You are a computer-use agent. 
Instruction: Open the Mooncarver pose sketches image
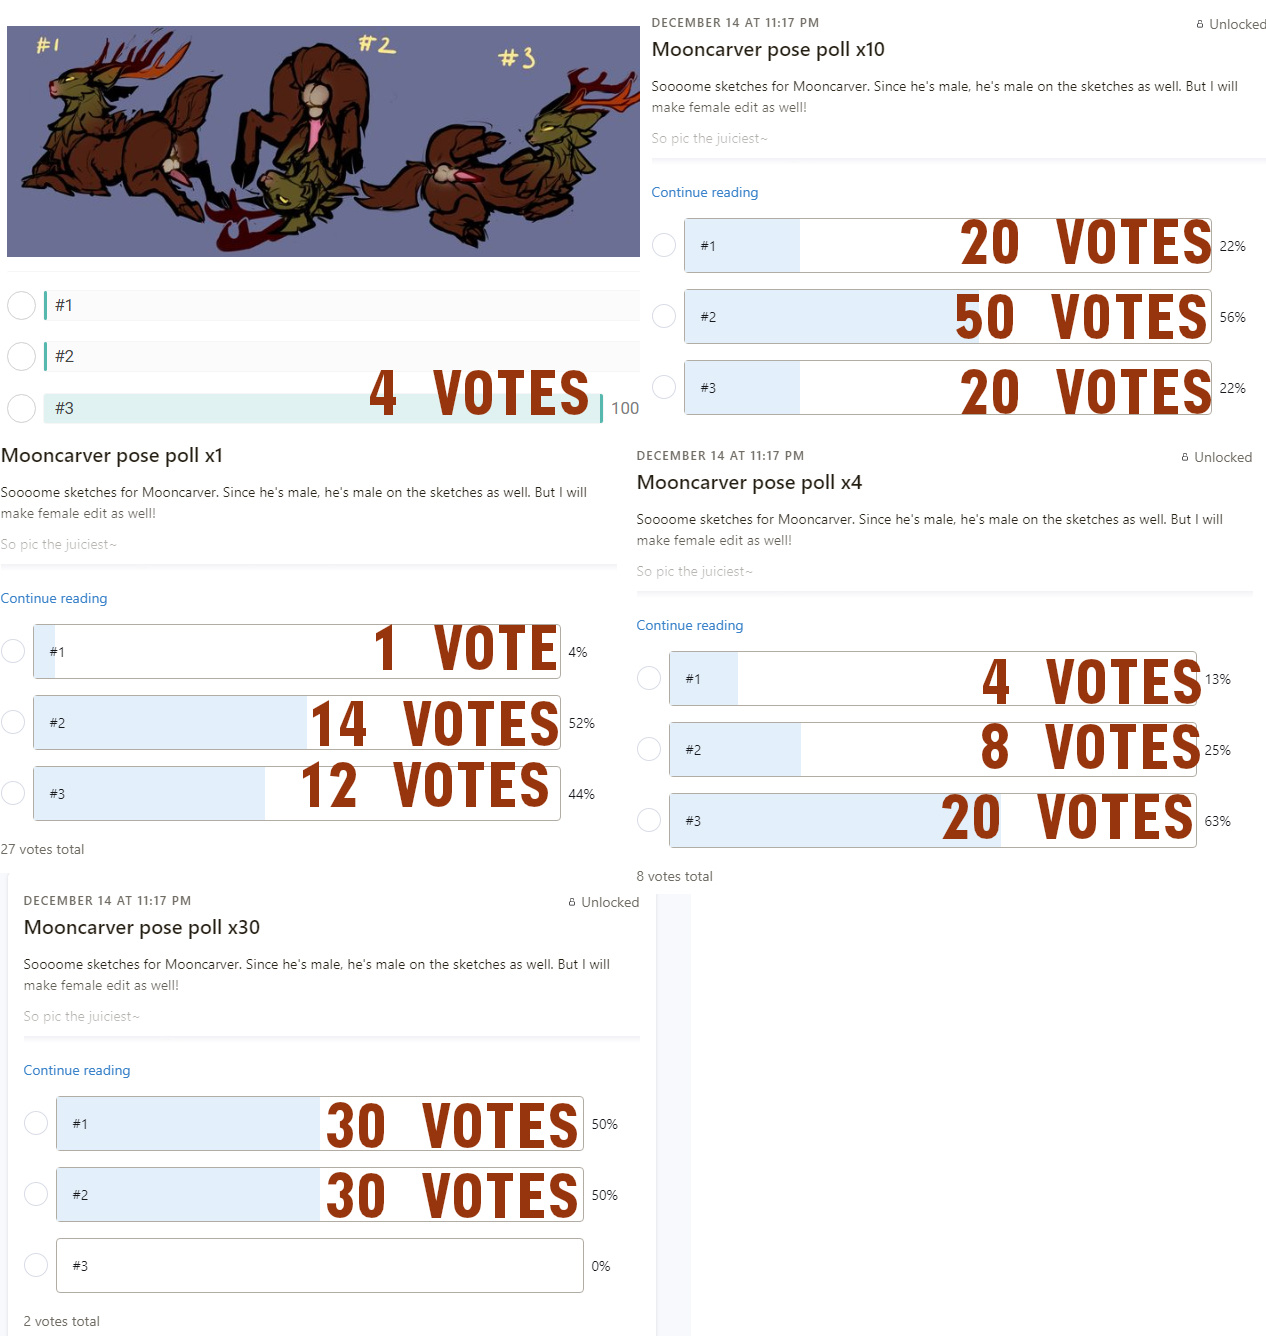pyautogui.click(x=323, y=141)
